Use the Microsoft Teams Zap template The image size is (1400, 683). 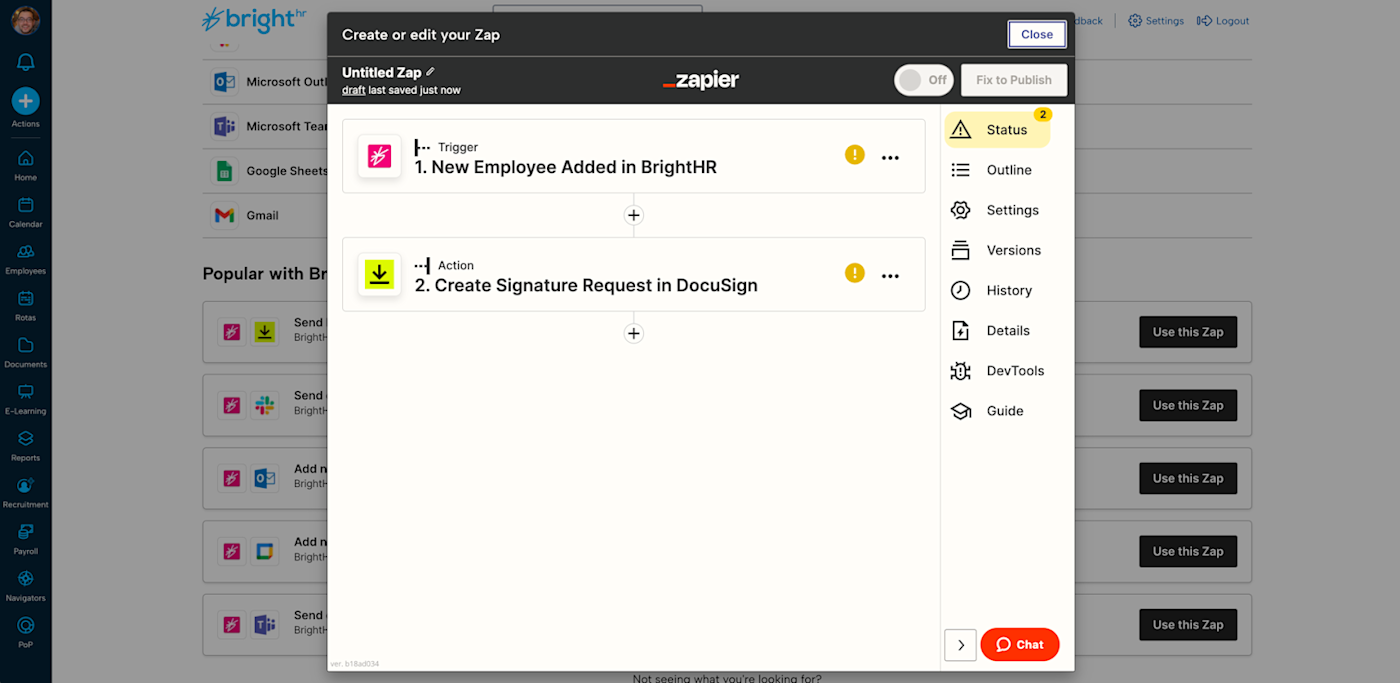pos(1188,624)
